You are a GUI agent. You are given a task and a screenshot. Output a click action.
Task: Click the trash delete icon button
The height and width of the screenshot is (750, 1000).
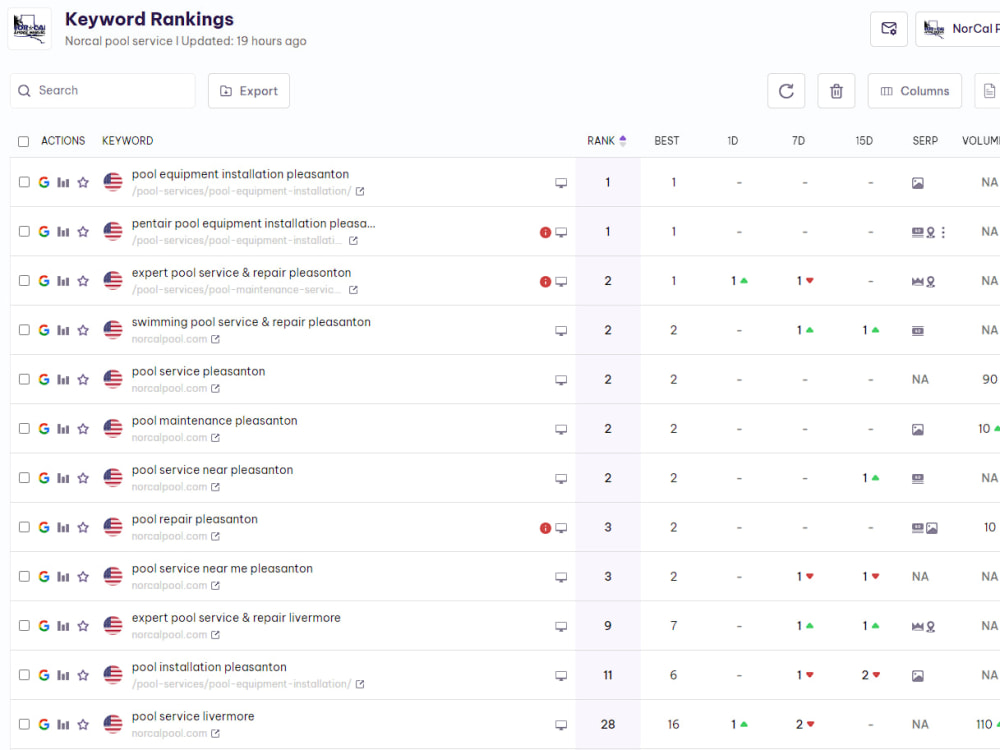(x=836, y=91)
